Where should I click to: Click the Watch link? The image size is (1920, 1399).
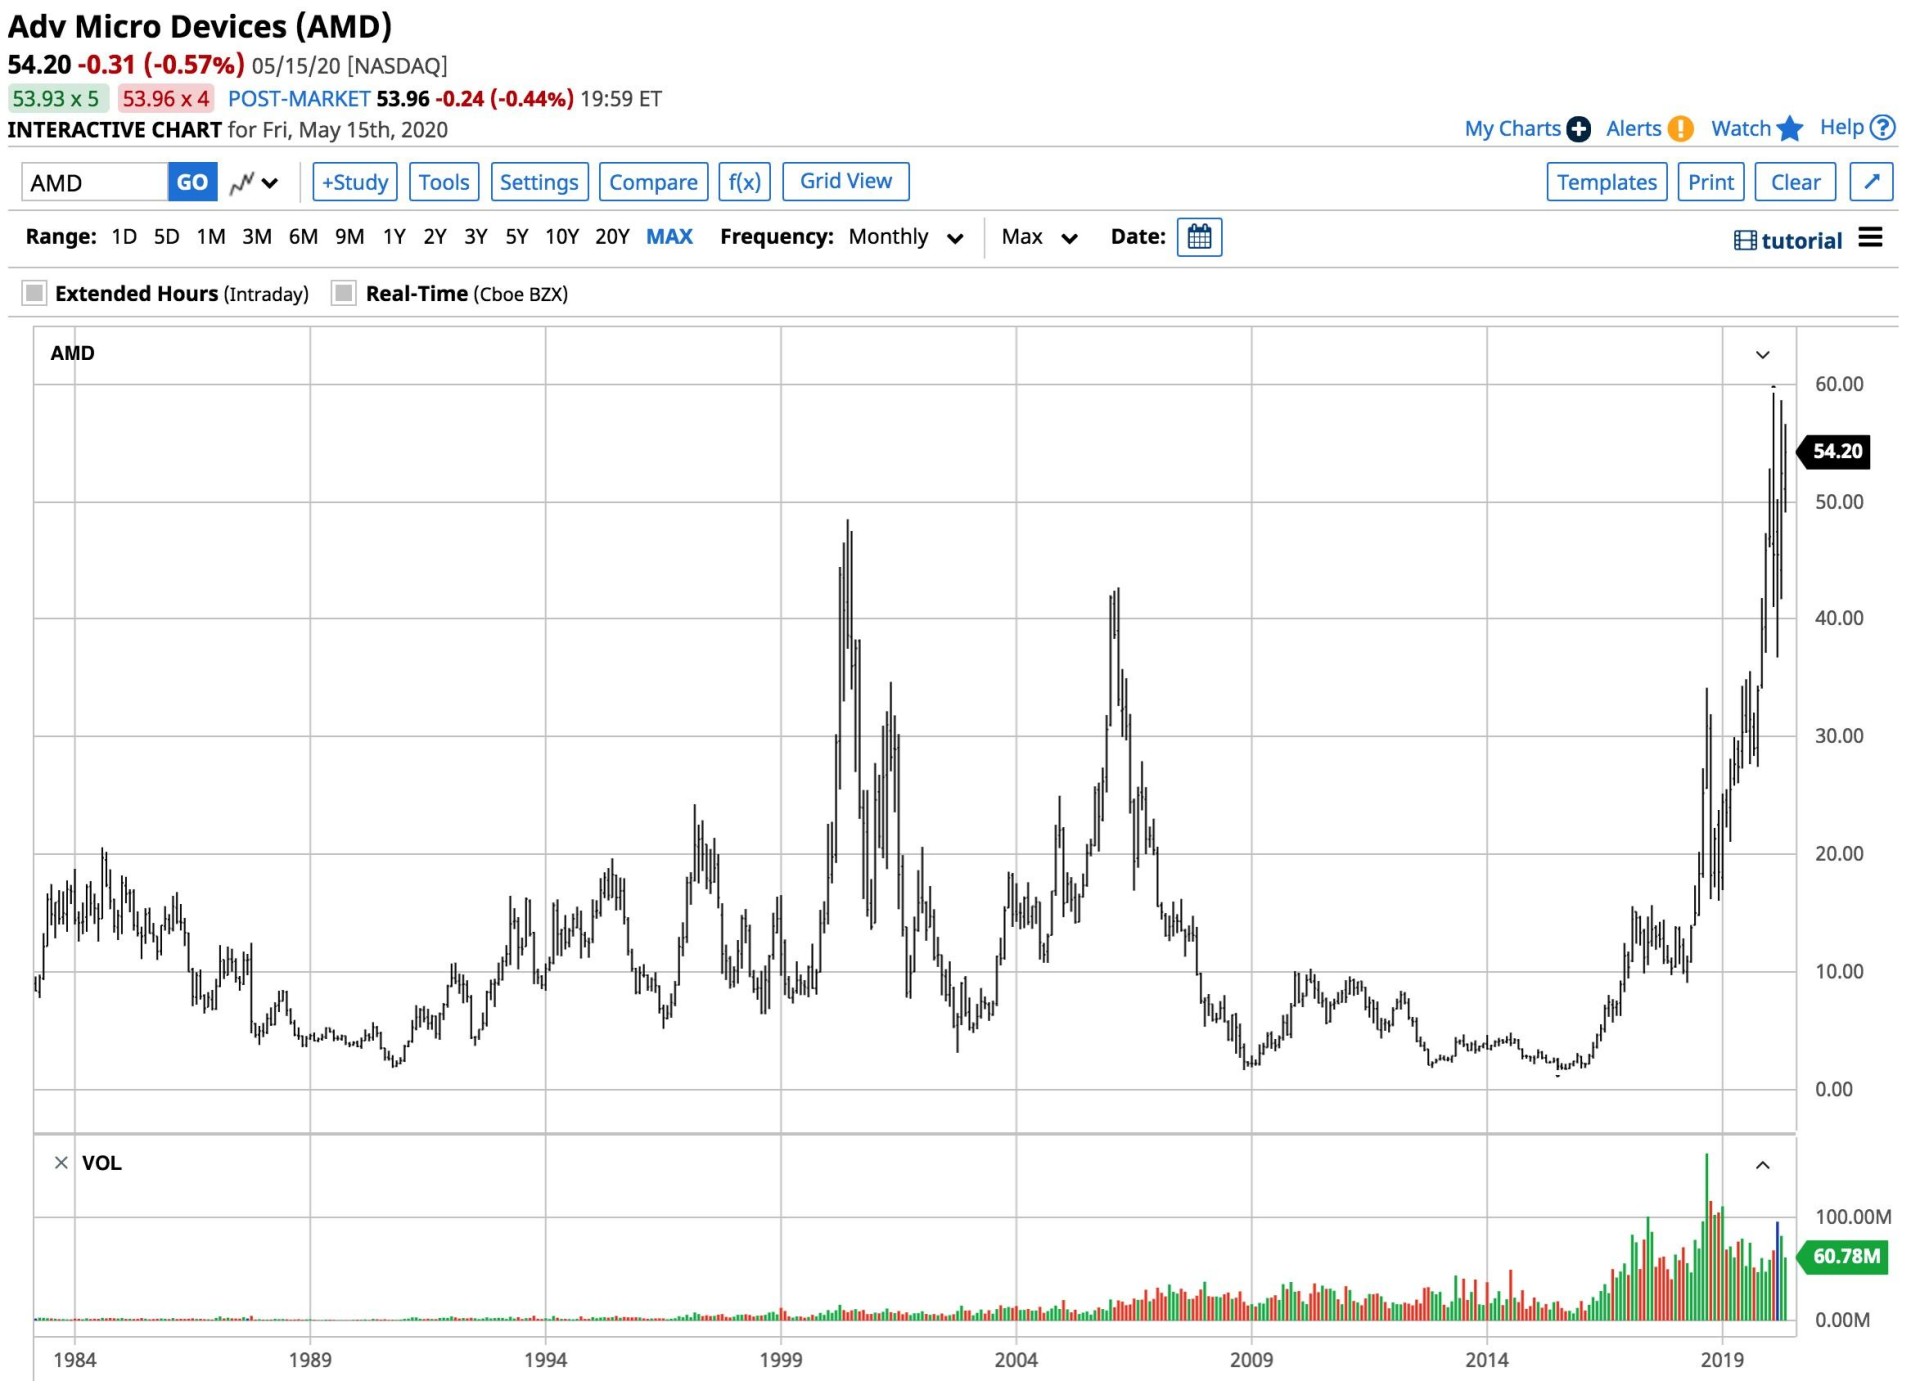[x=1741, y=129]
